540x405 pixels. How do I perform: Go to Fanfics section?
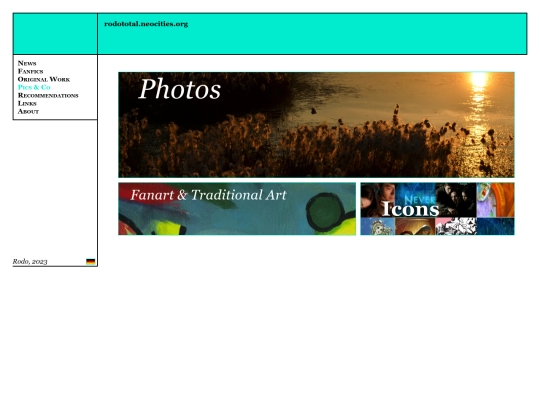pos(30,71)
